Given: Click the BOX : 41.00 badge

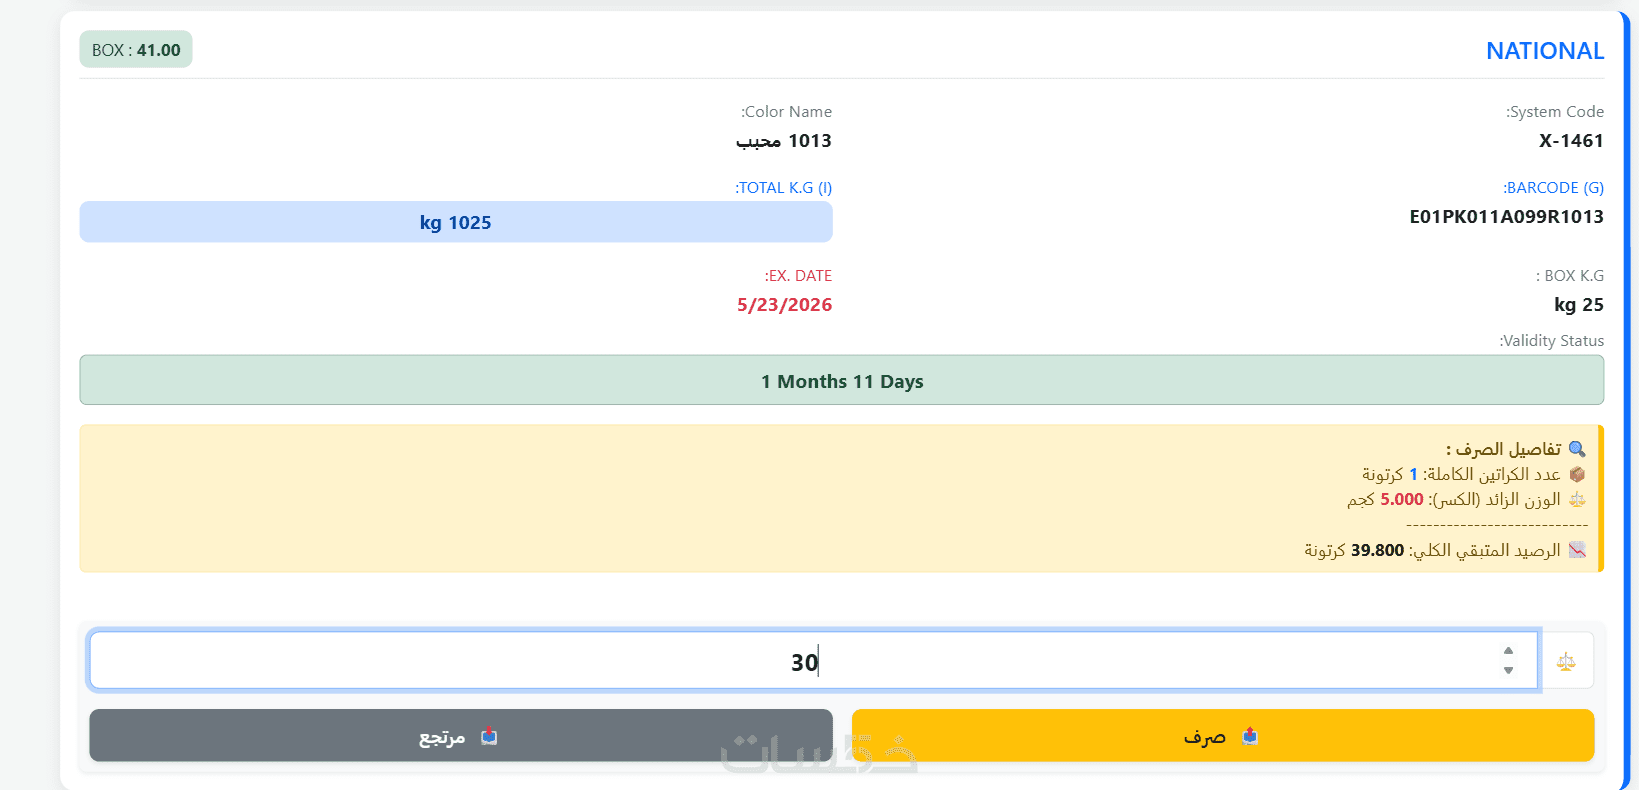Looking at the screenshot, I should coord(136,50).
